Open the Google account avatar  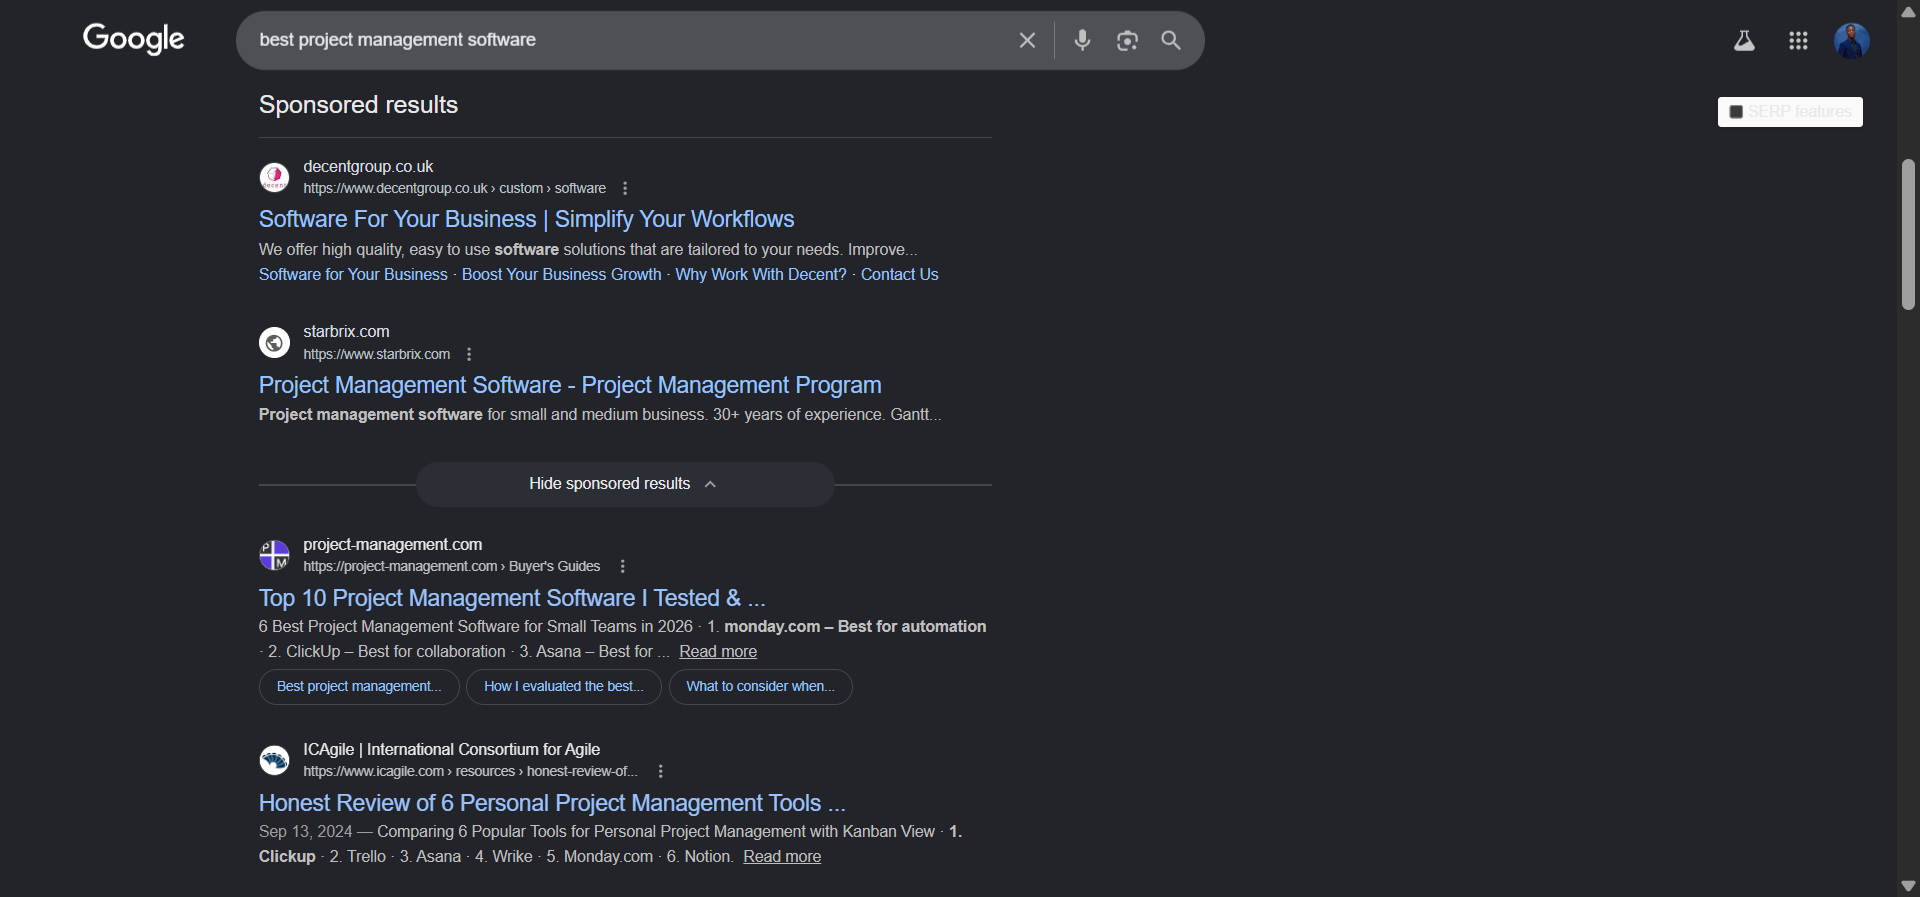(x=1852, y=41)
